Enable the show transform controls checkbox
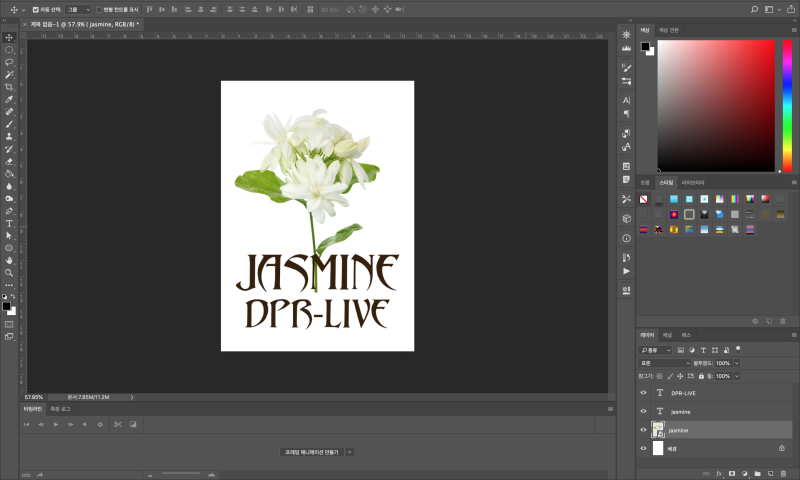This screenshot has height=480, width=800. coord(99,9)
